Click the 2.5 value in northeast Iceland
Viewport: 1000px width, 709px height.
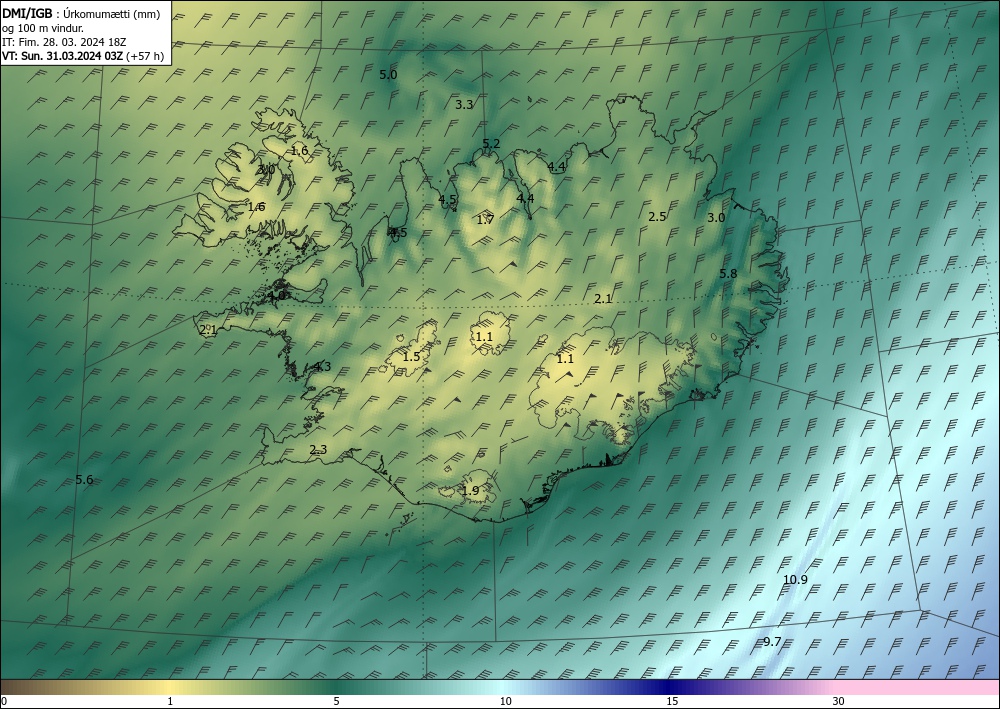[x=657, y=217]
